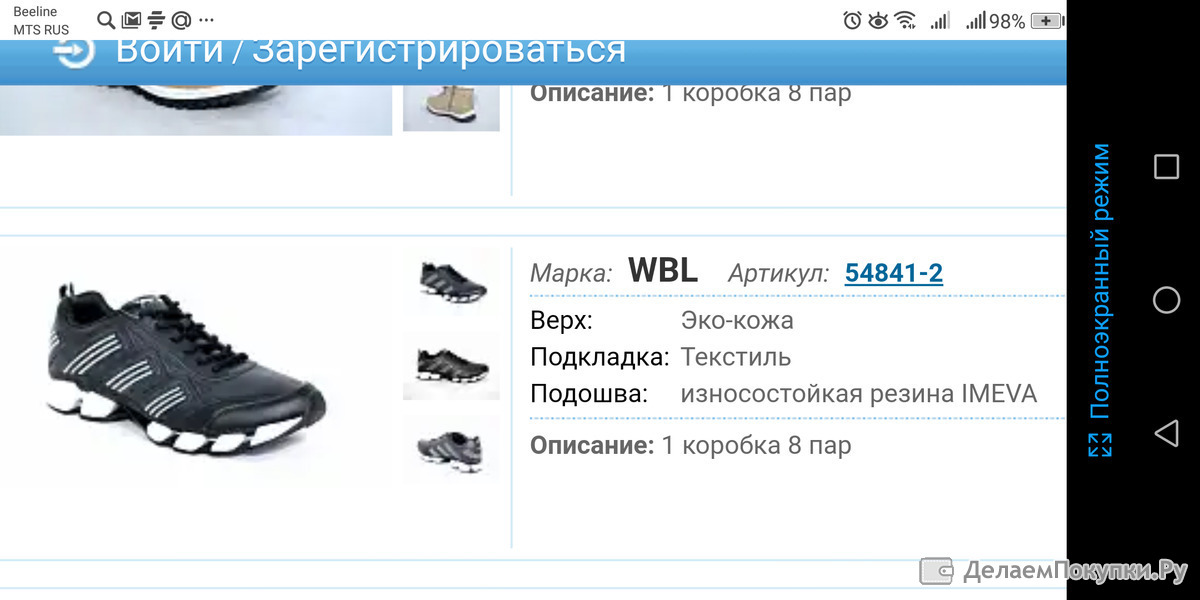
Task: Open article number 54841-2 link
Action: [x=894, y=273]
